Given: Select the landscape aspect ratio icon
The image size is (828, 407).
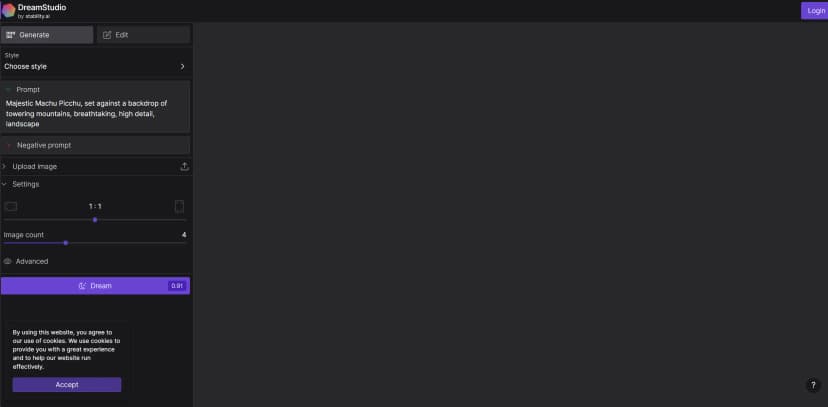Looking at the screenshot, I should tap(11, 206).
